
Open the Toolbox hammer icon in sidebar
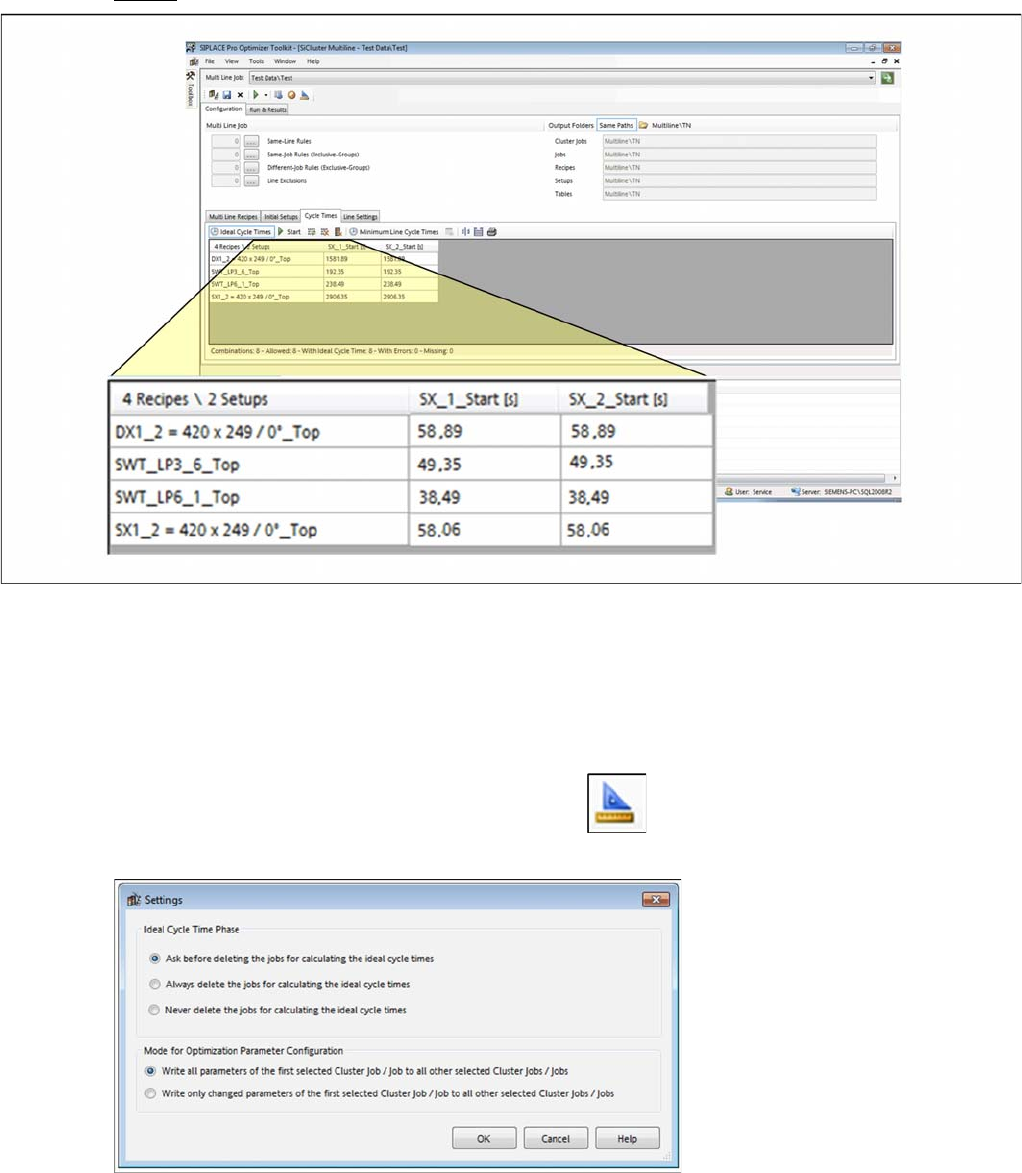click(191, 76)
